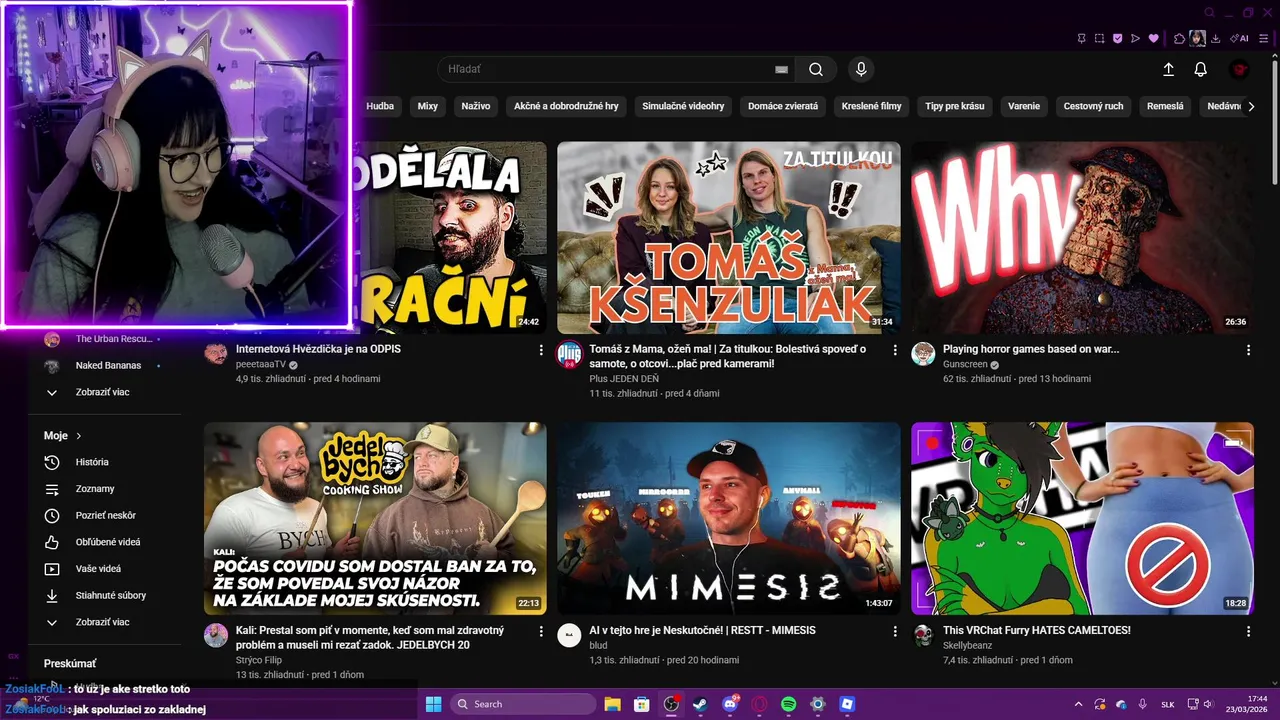Open the on-screen keyboard icon in search box
The image size is (1280, 720).
pos(781,69)
